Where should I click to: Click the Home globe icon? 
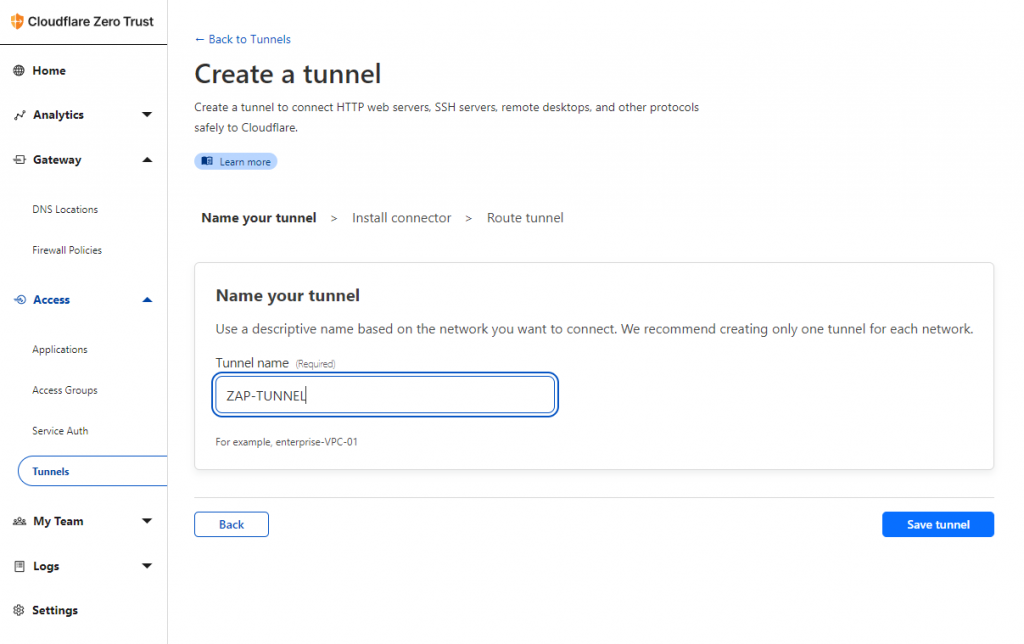tap(19, 71)
